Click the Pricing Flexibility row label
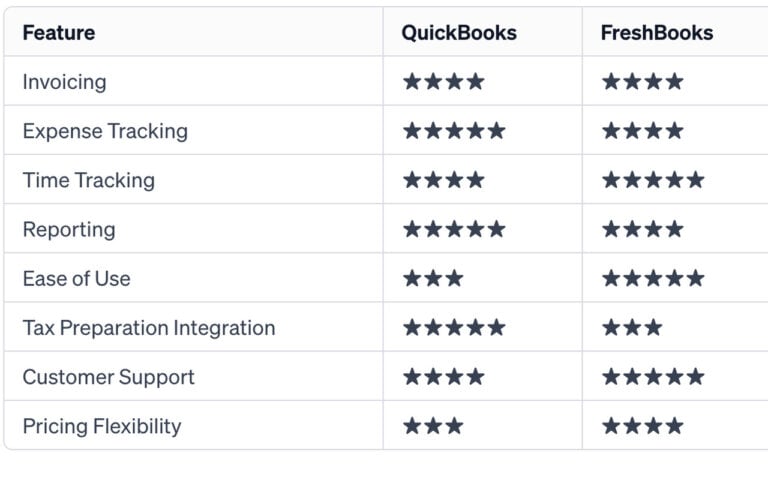Screen dimensions: 768x480 coord(102,426)
